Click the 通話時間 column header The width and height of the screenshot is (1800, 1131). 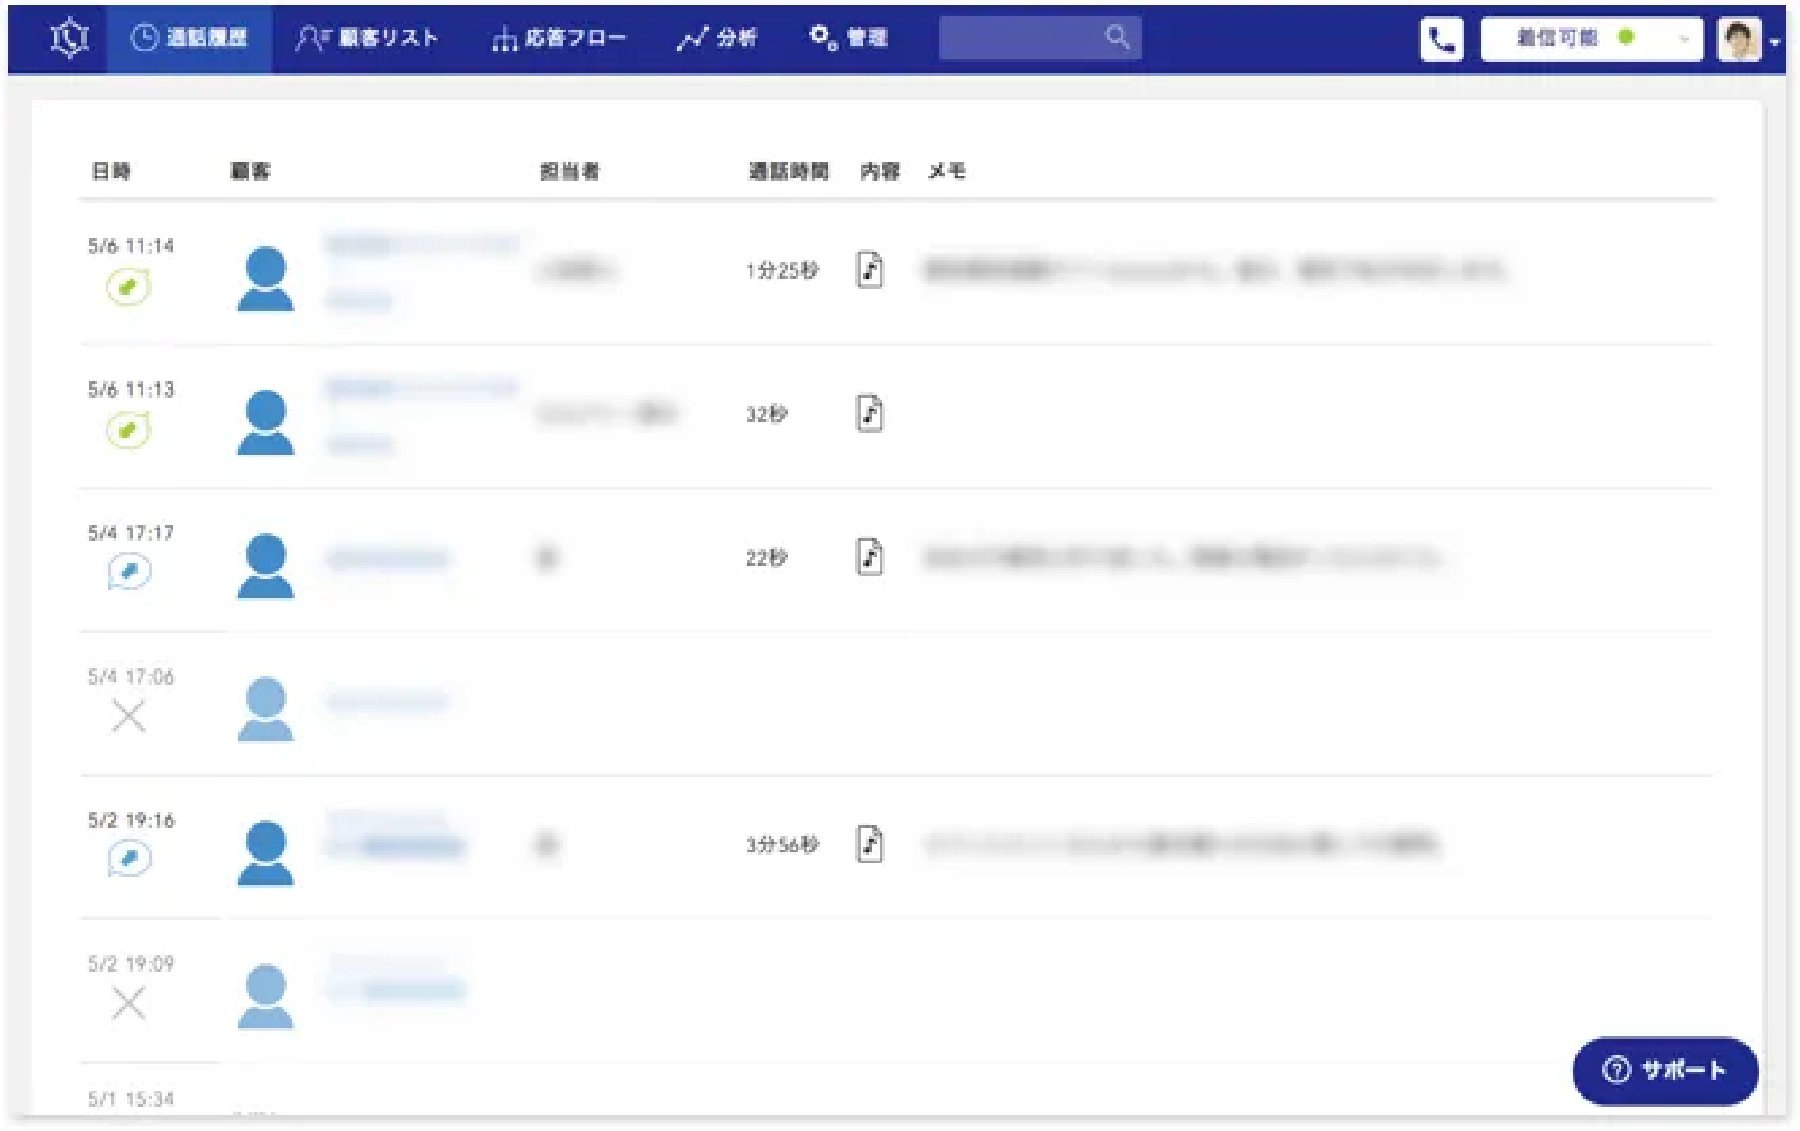789,171
